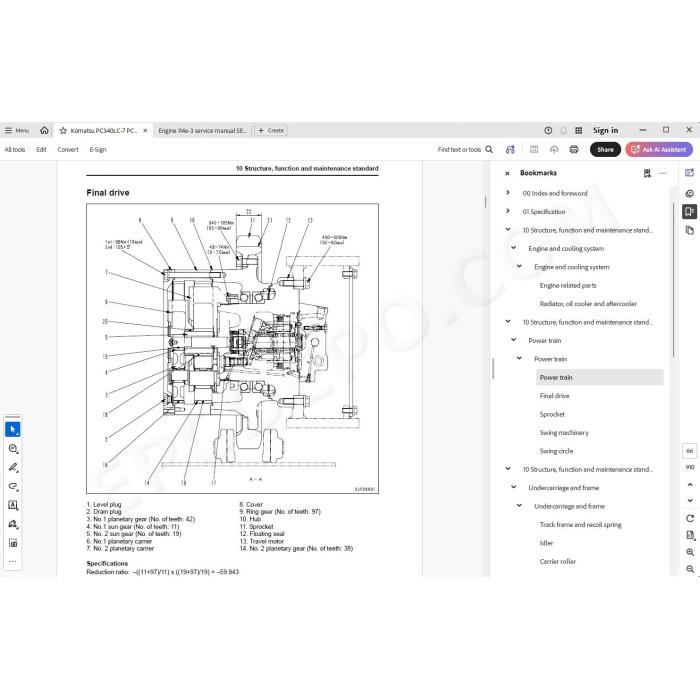Open the Swing machinery bookmark
Viewport: 700px width, 700px height.
(564, 433)
